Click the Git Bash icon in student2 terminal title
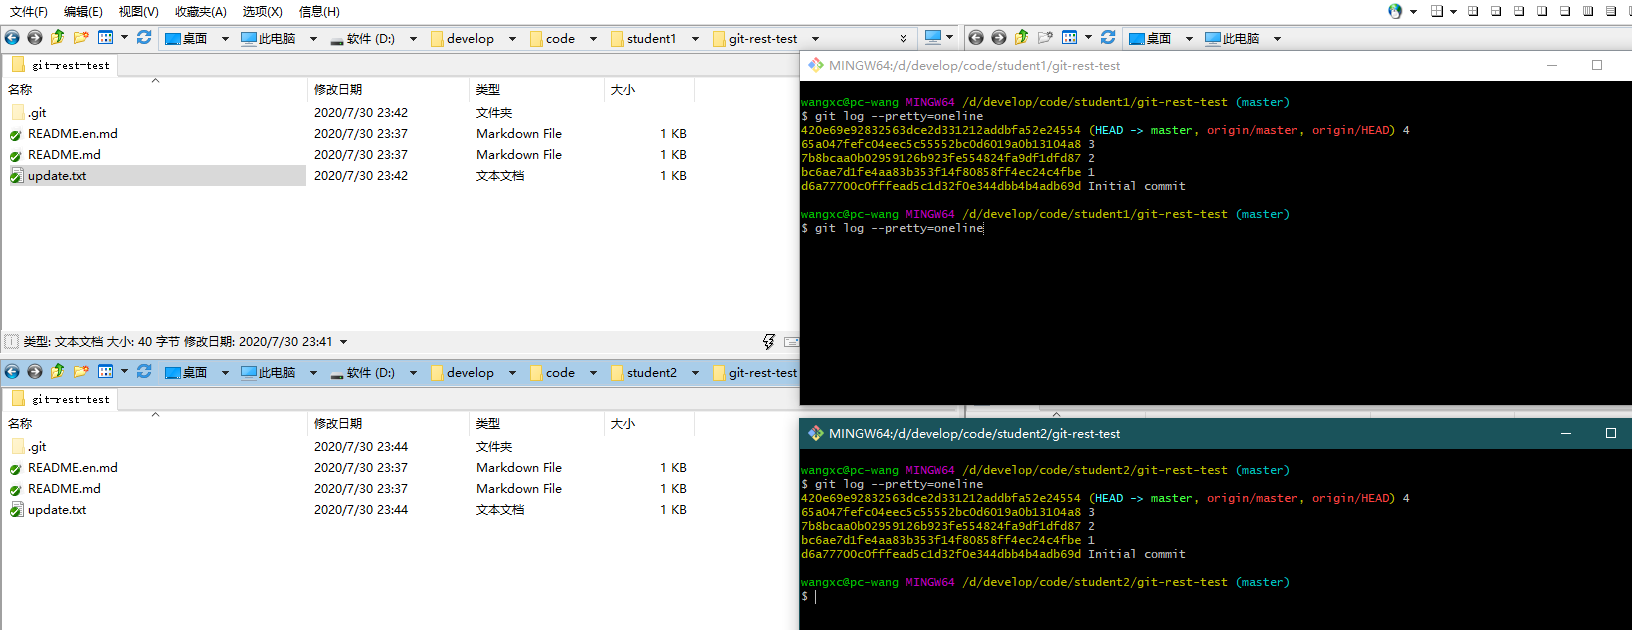 (x=816, y=433)
